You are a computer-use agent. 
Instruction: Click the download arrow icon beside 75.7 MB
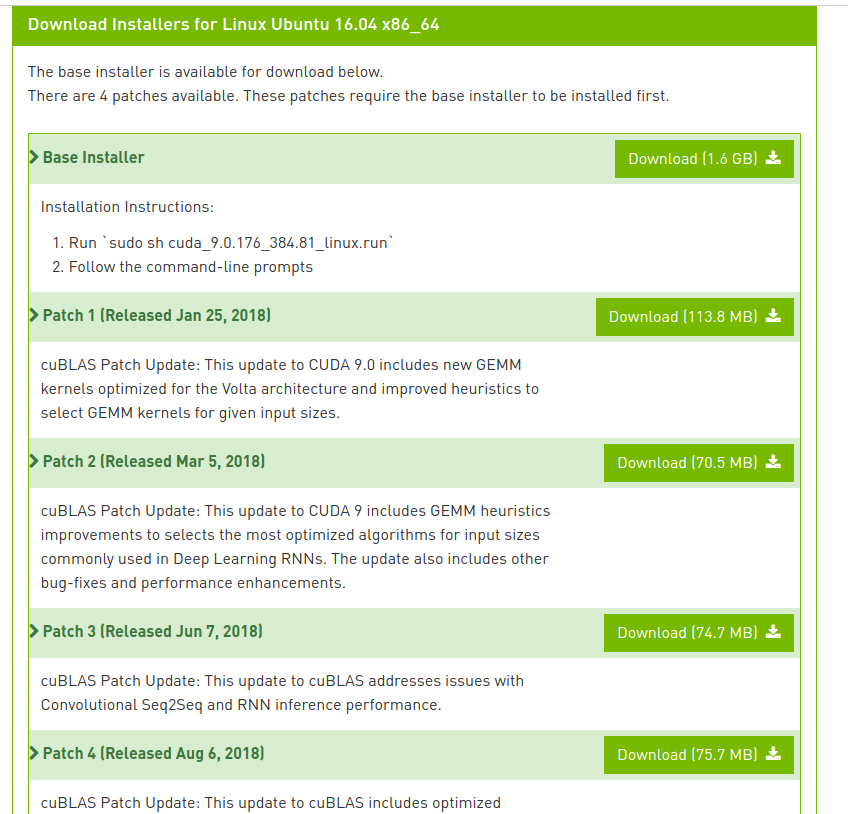point(773,754)
